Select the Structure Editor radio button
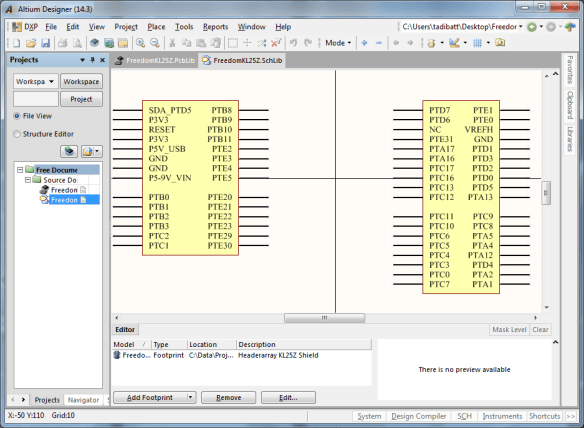Image resolution: width=584 pixels, height=428 pixels. 17,134
